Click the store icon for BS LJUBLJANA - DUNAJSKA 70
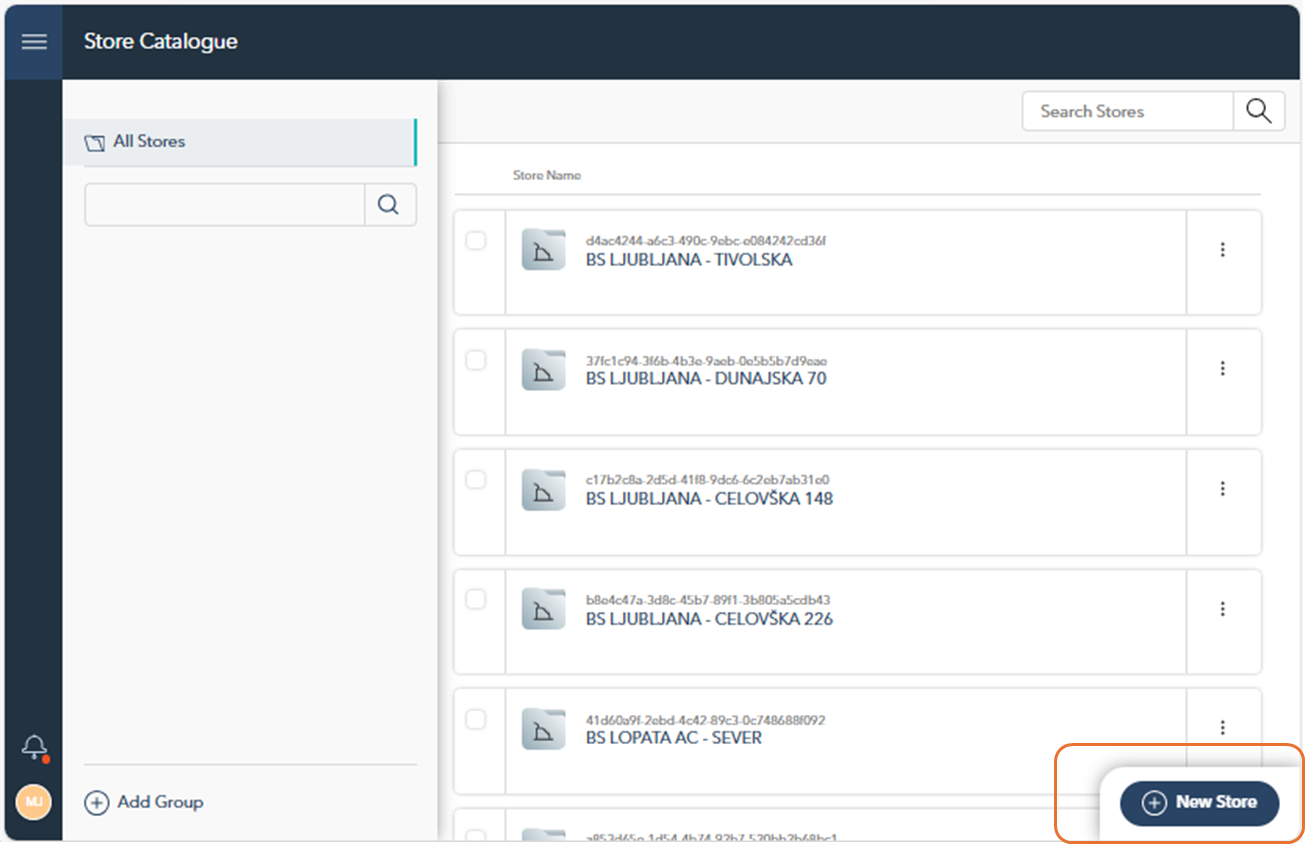The image size is (1305, 844). [x=544, y=369]
